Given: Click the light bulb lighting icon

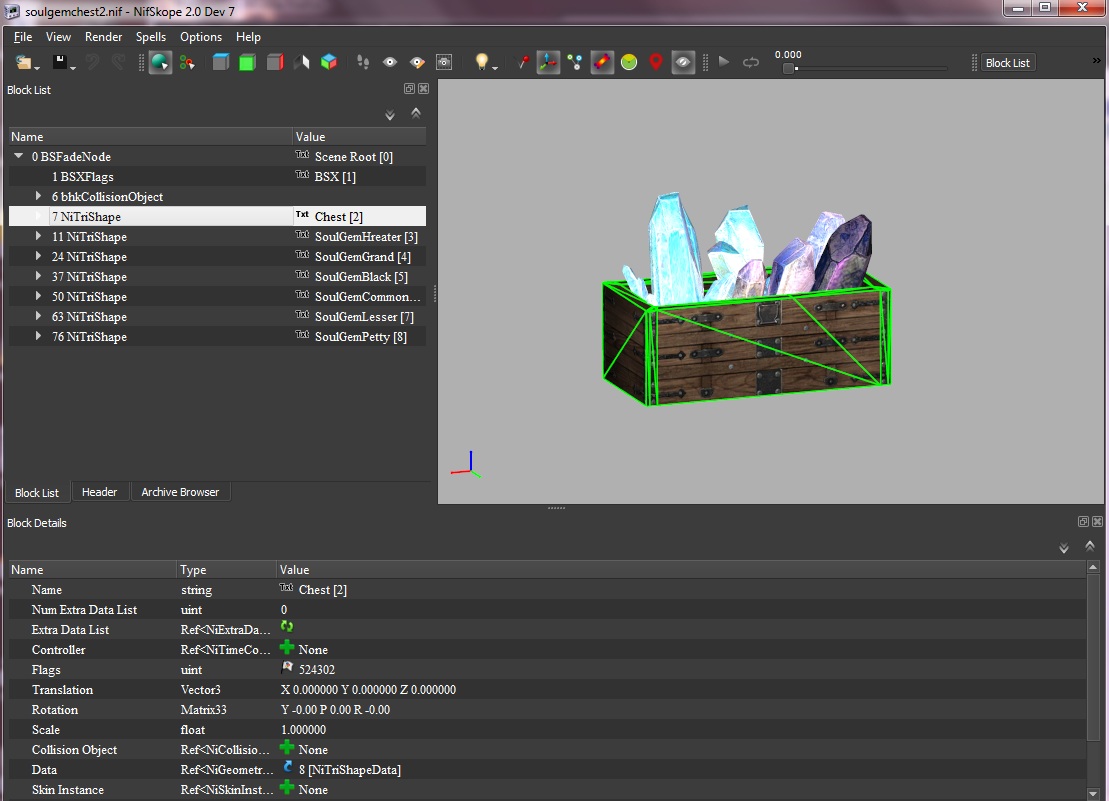Looking at the screenshot, I should click(484, 63).
